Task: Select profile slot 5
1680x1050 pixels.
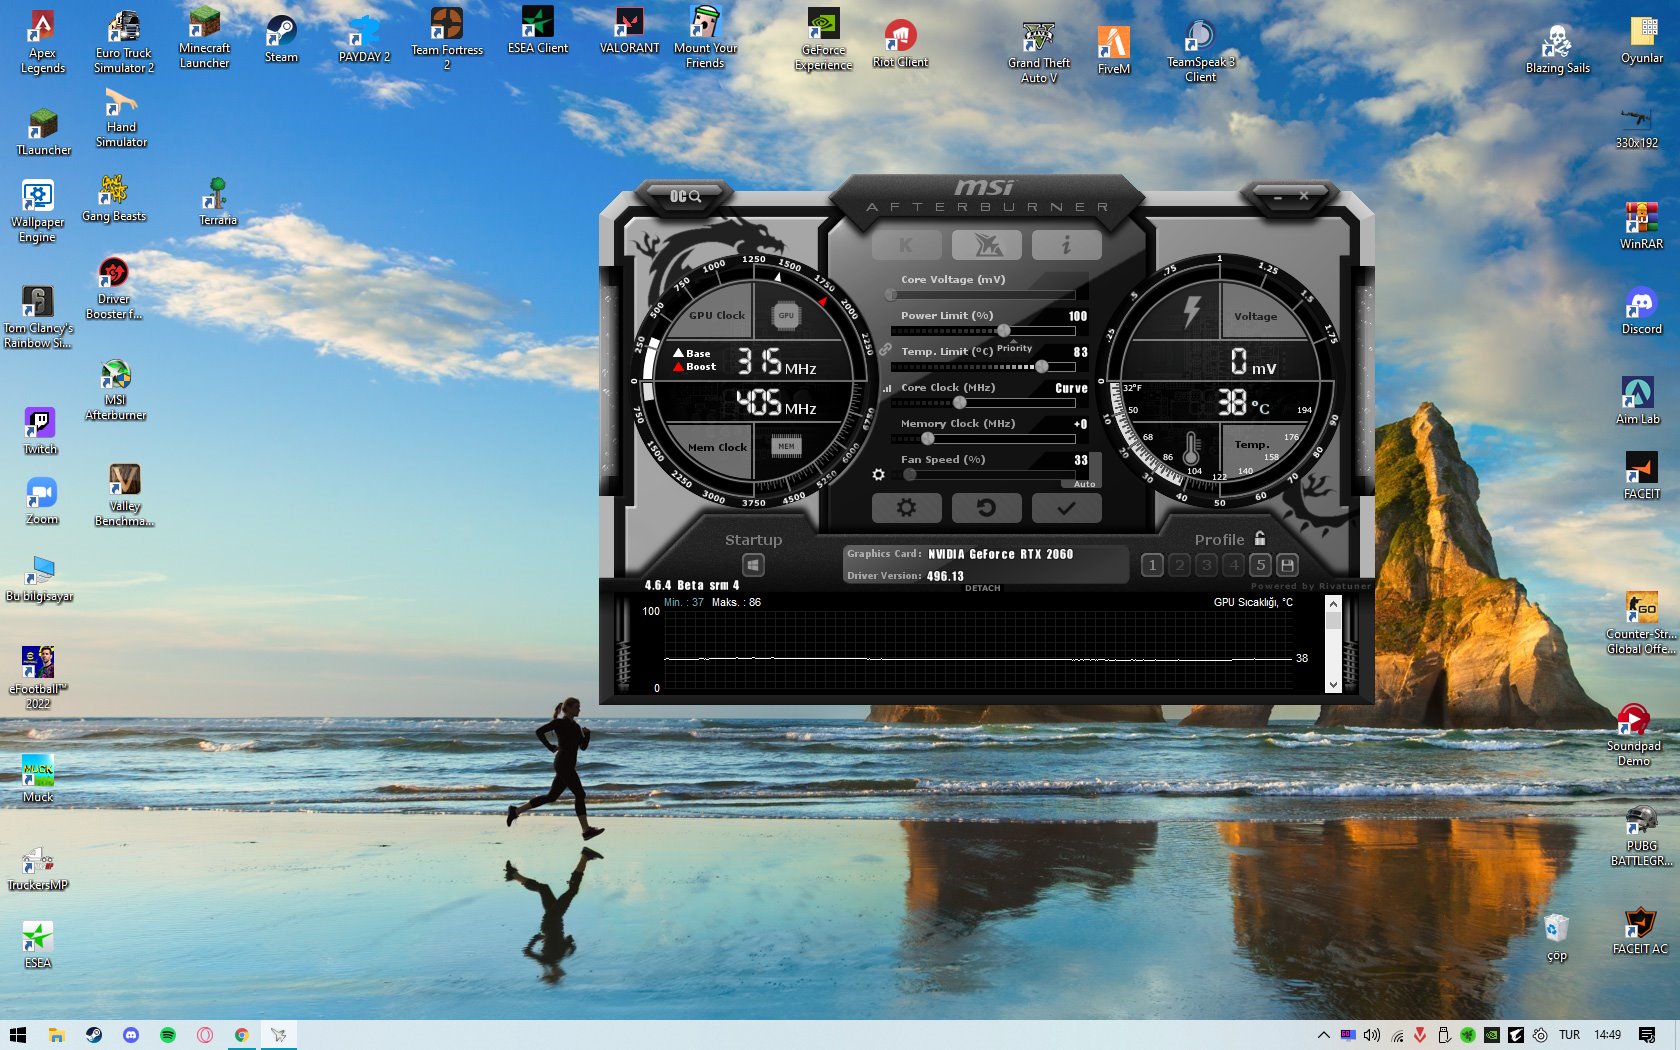Action: 1260,565
